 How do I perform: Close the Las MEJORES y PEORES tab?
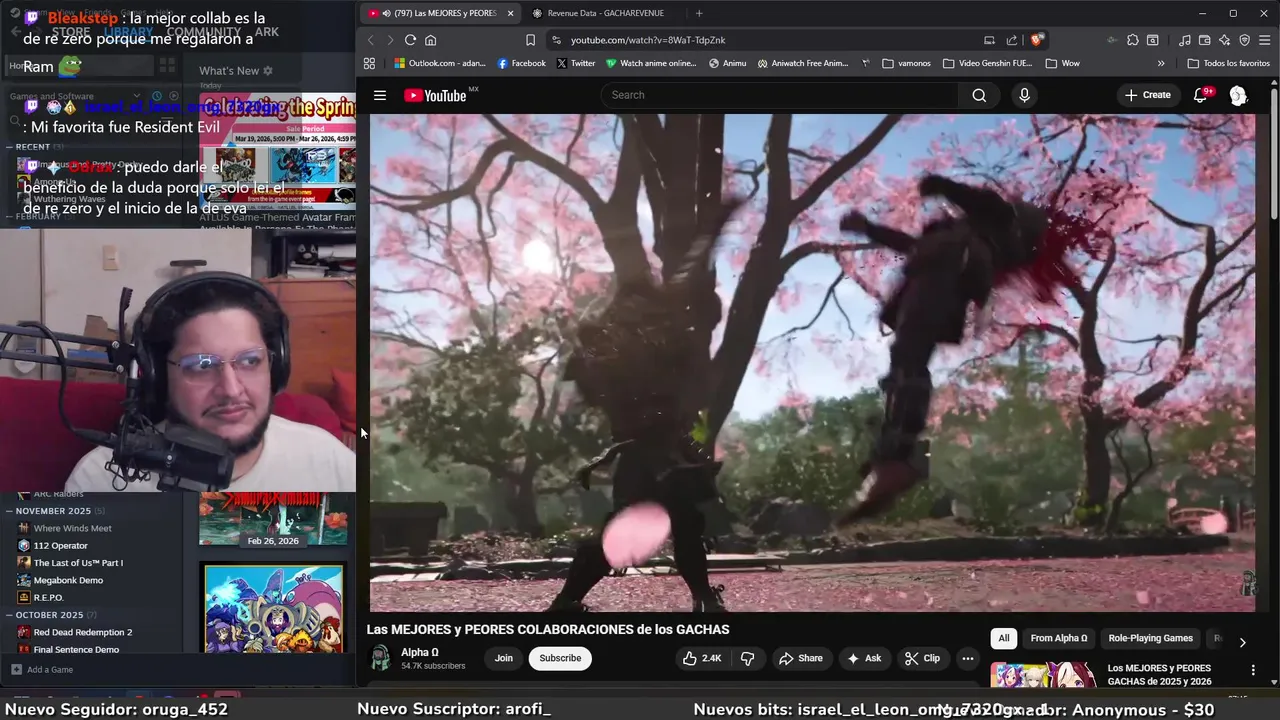509,13
